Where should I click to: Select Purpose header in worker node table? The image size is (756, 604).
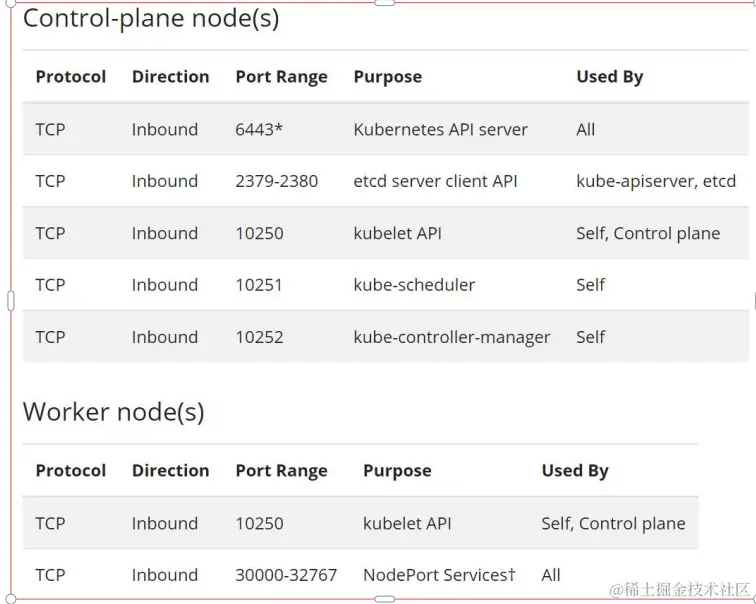(x=397, y=471)
